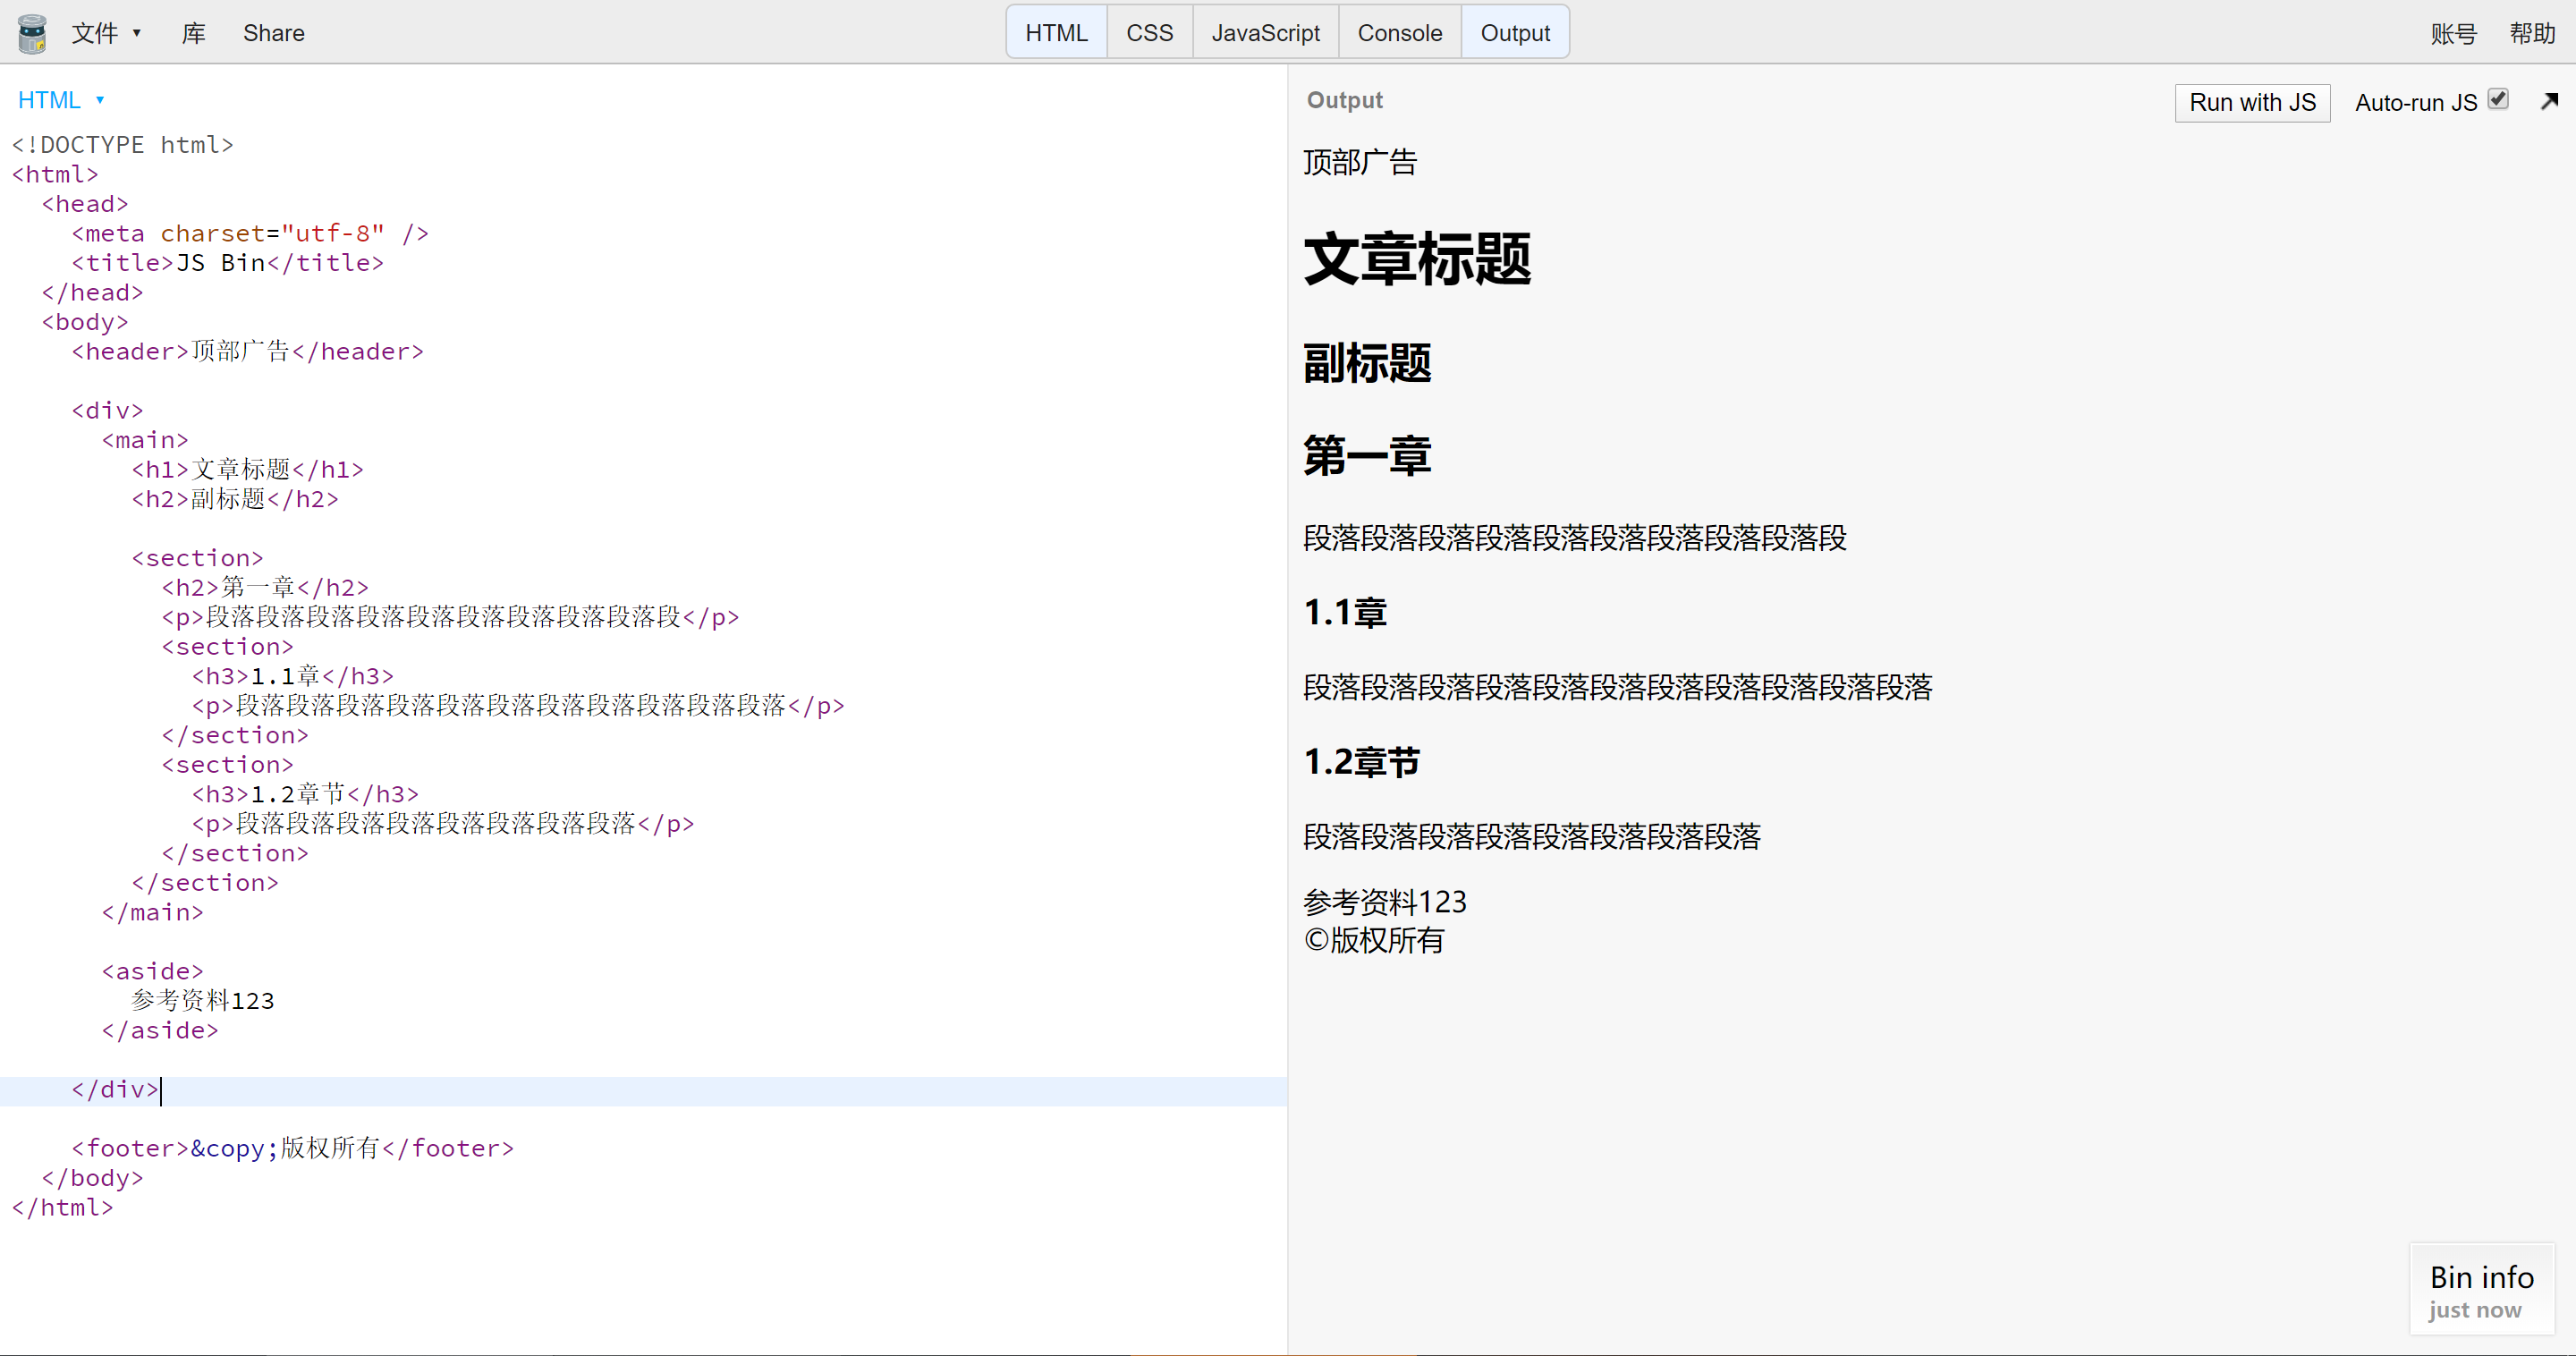Click the Run with JS button

(2252, 103)
